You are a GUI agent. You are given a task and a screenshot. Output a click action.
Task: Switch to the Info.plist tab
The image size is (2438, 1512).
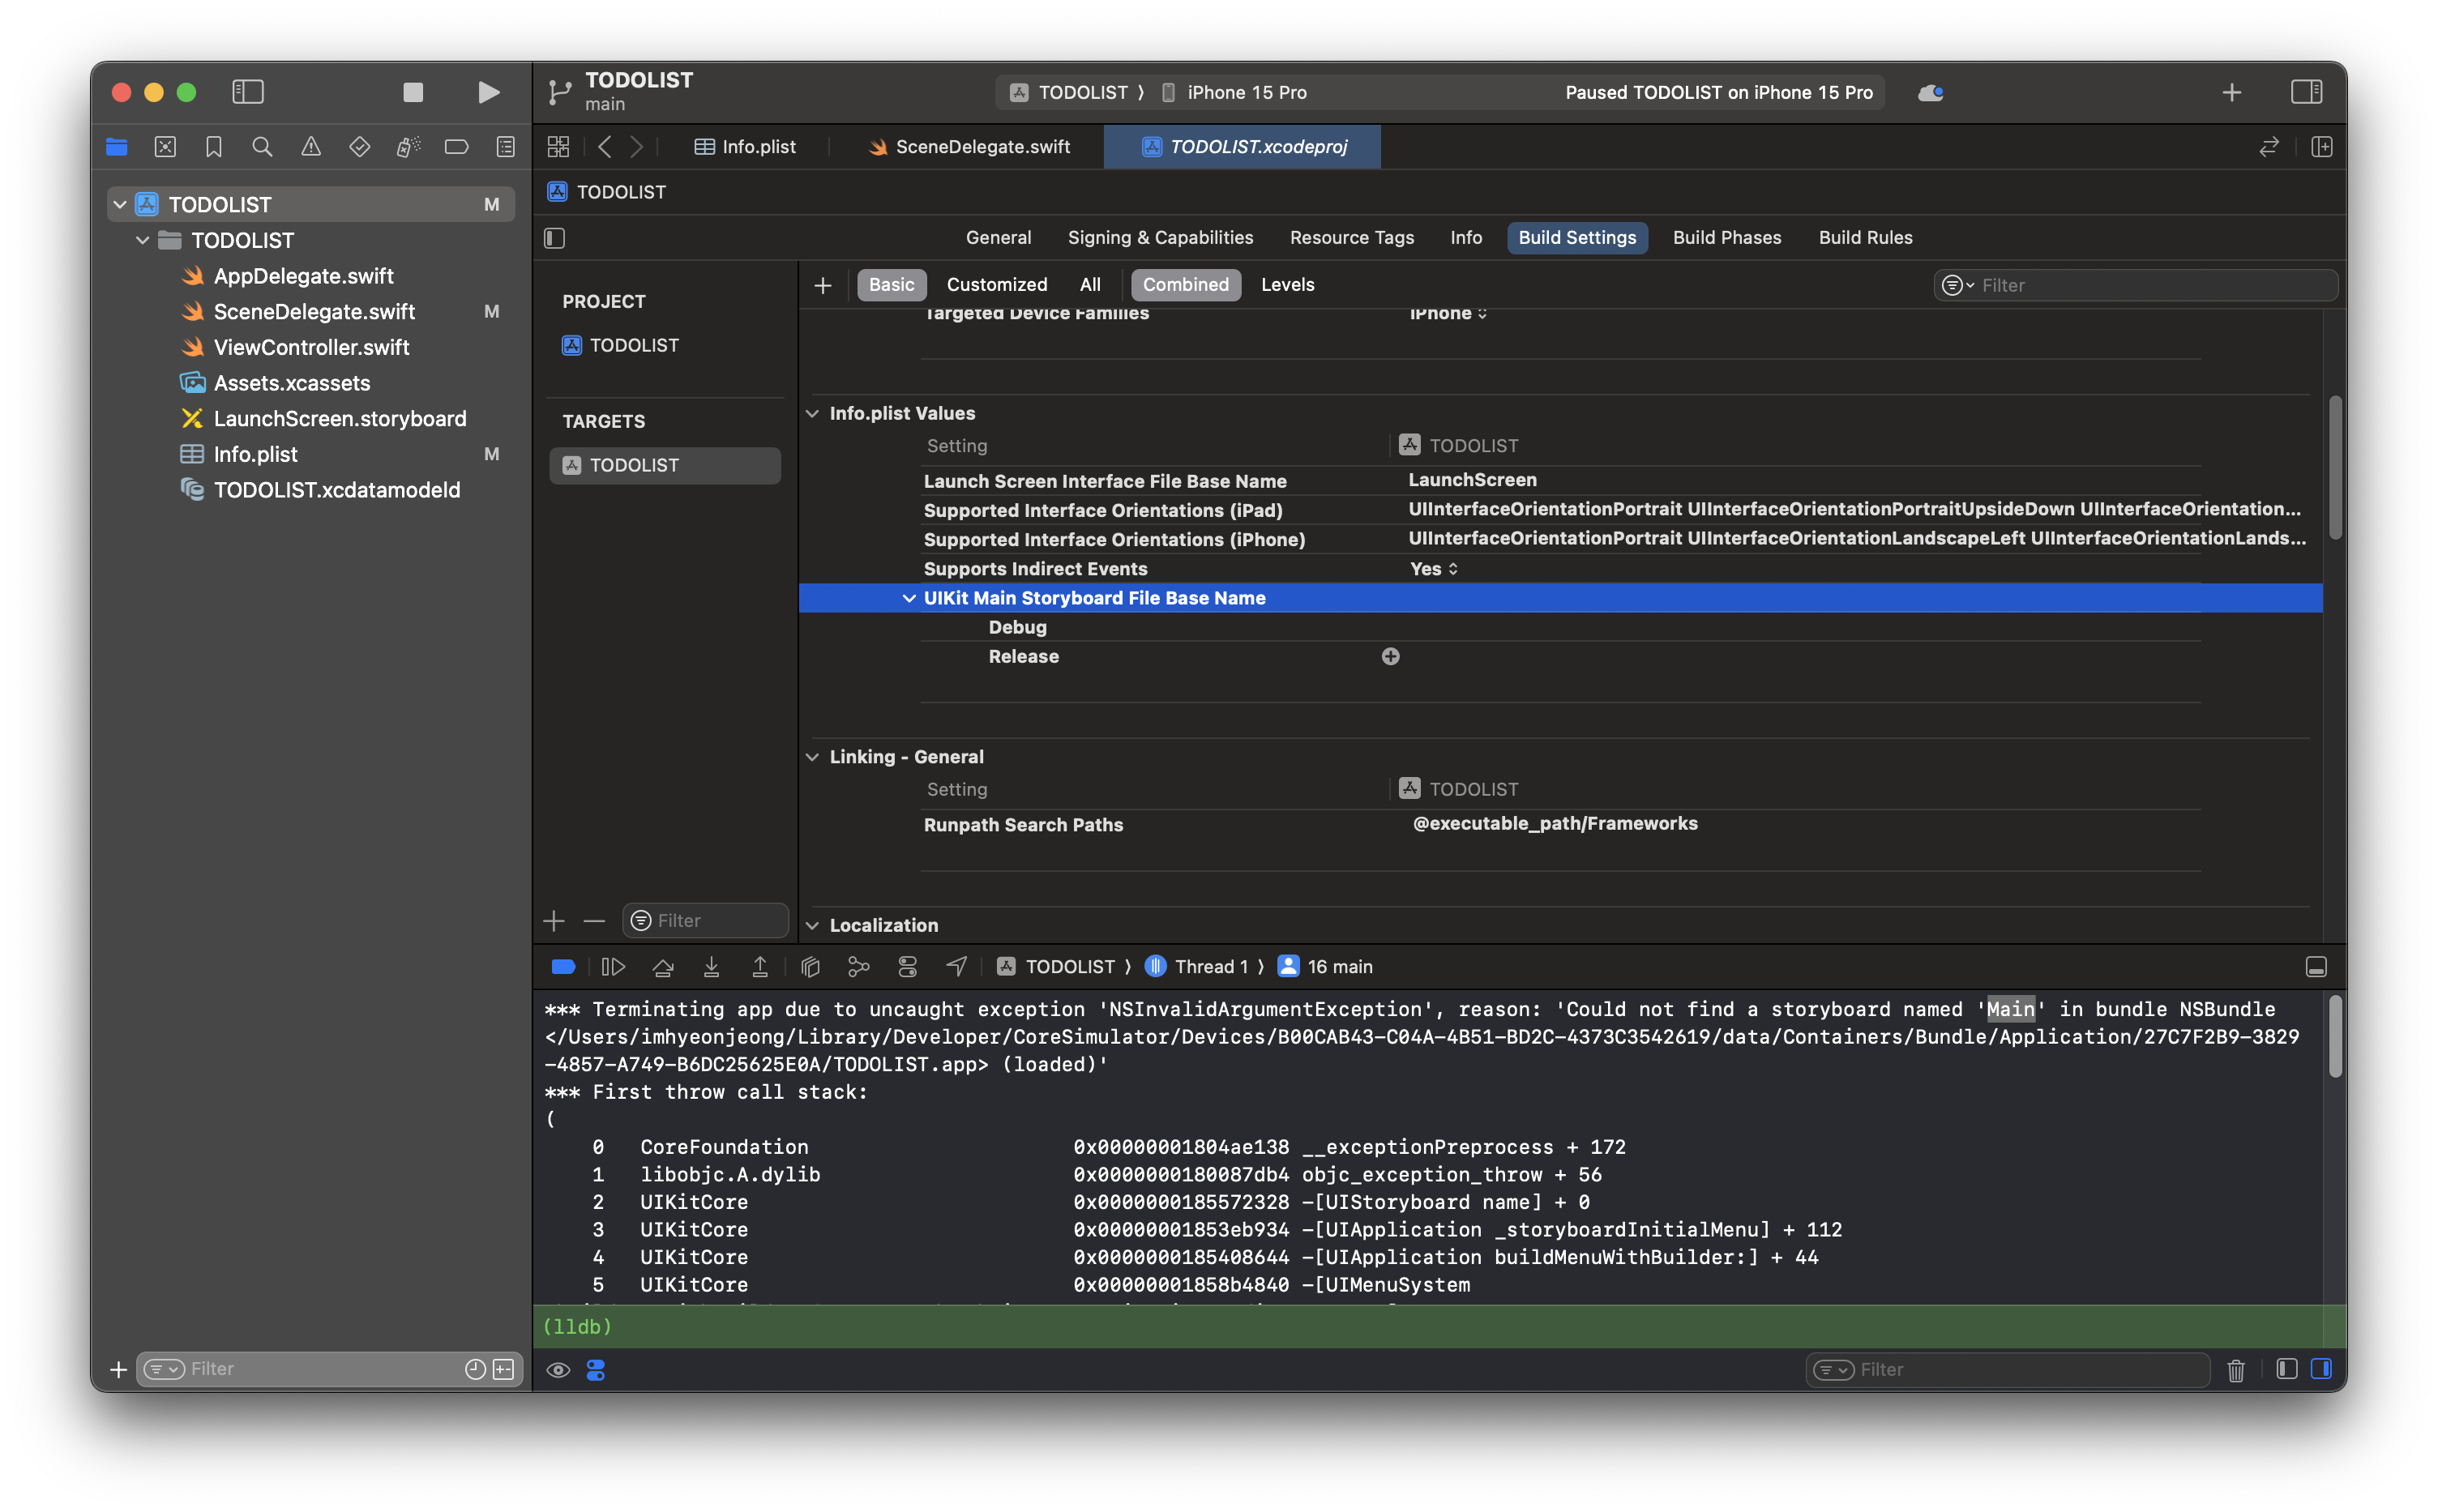pyautogui.click(x=745, y=147)
